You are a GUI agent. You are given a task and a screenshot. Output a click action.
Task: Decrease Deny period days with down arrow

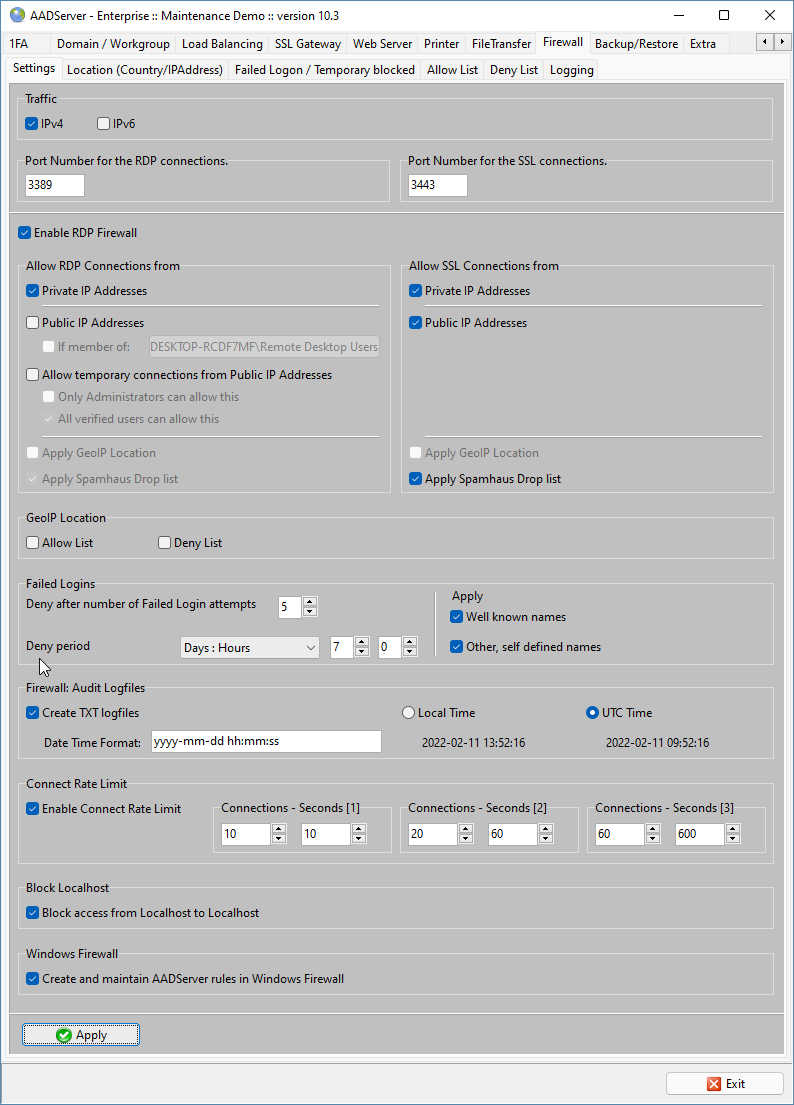(x=362, y=653)
